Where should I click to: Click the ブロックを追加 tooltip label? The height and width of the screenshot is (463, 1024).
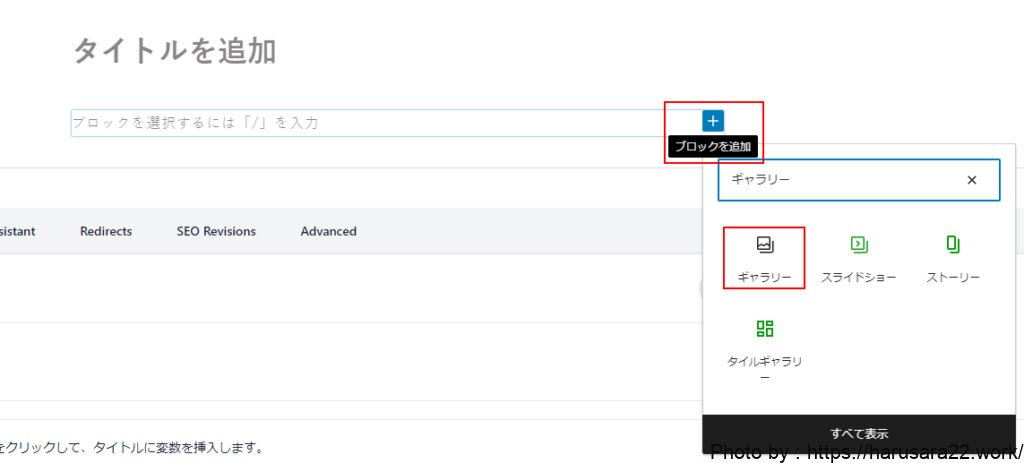712,147
